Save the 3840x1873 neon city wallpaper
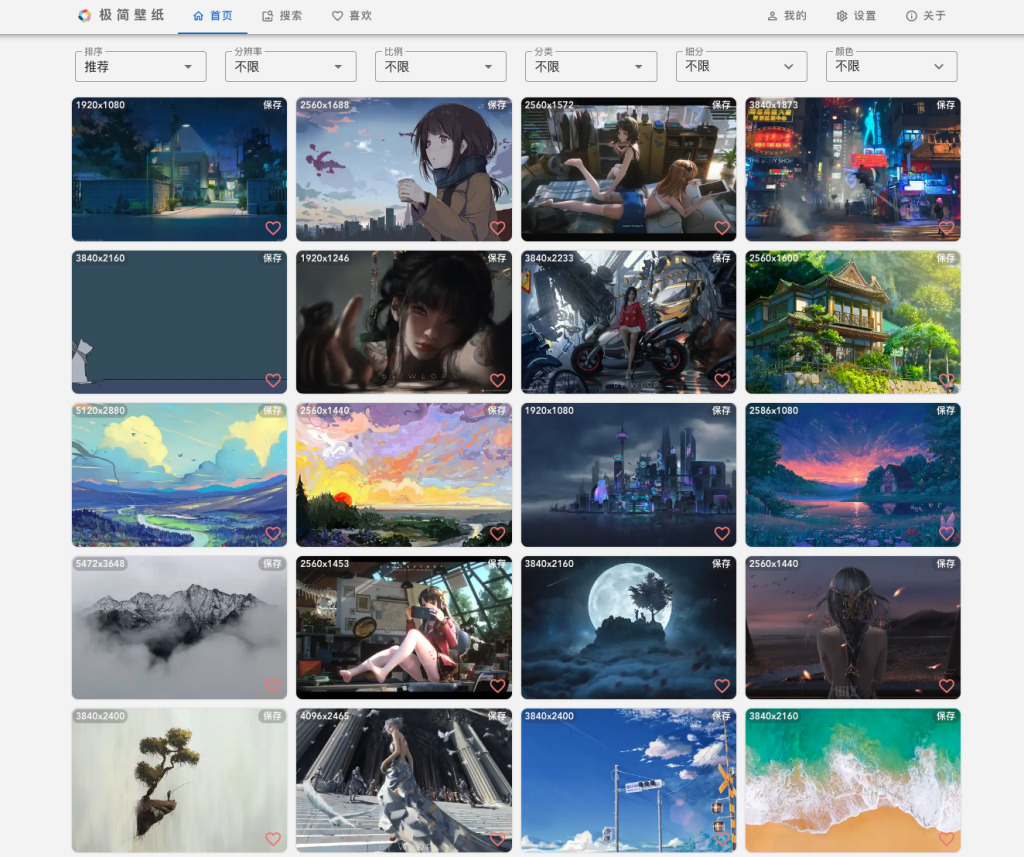 coord(946,105)
